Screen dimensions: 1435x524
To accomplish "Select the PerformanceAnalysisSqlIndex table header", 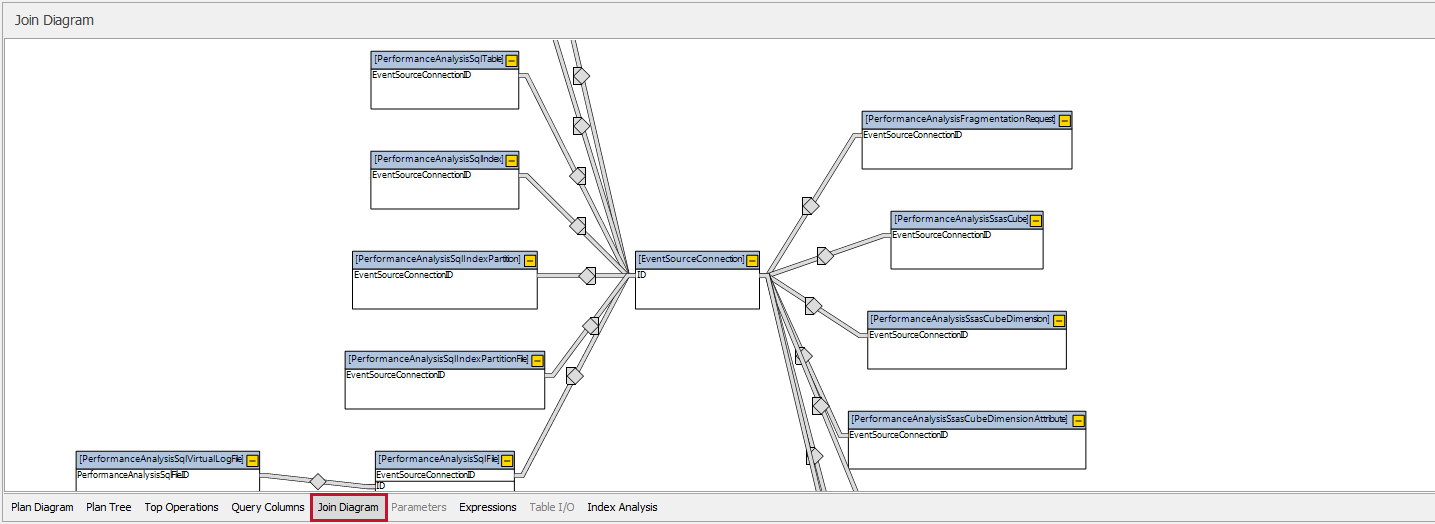I will (x=445, y=160).
